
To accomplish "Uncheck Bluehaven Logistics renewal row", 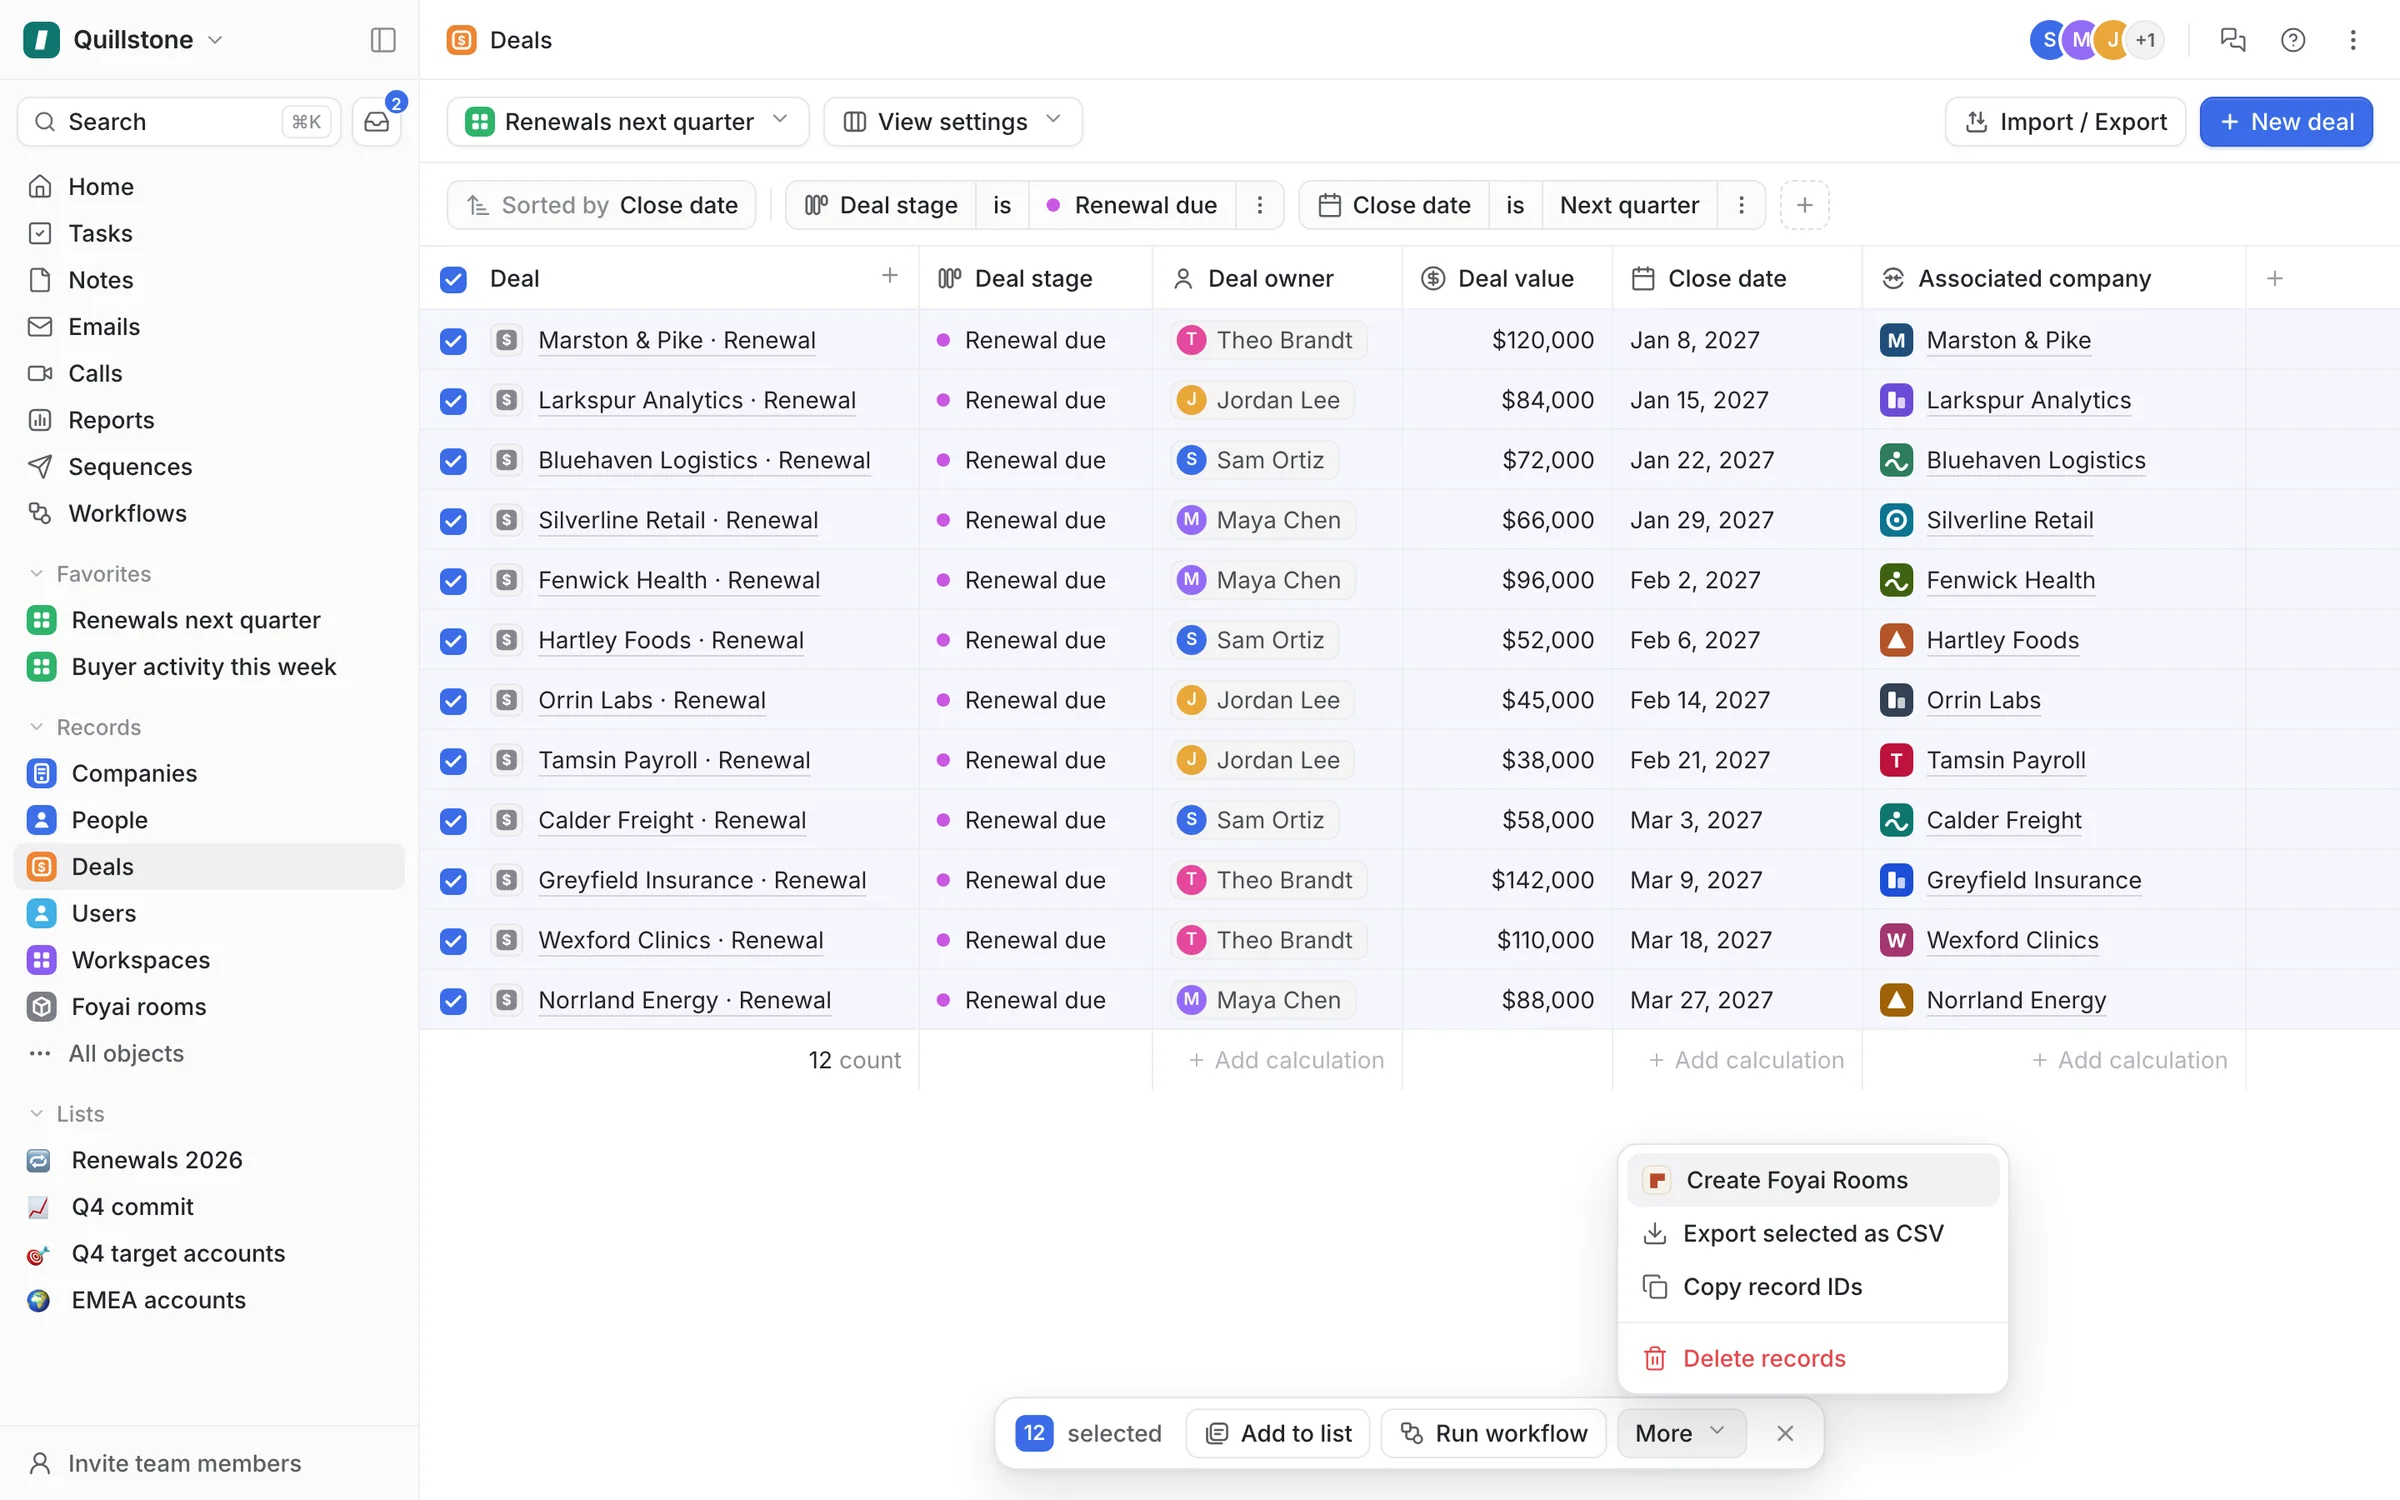I will click(x=453, y=461).
